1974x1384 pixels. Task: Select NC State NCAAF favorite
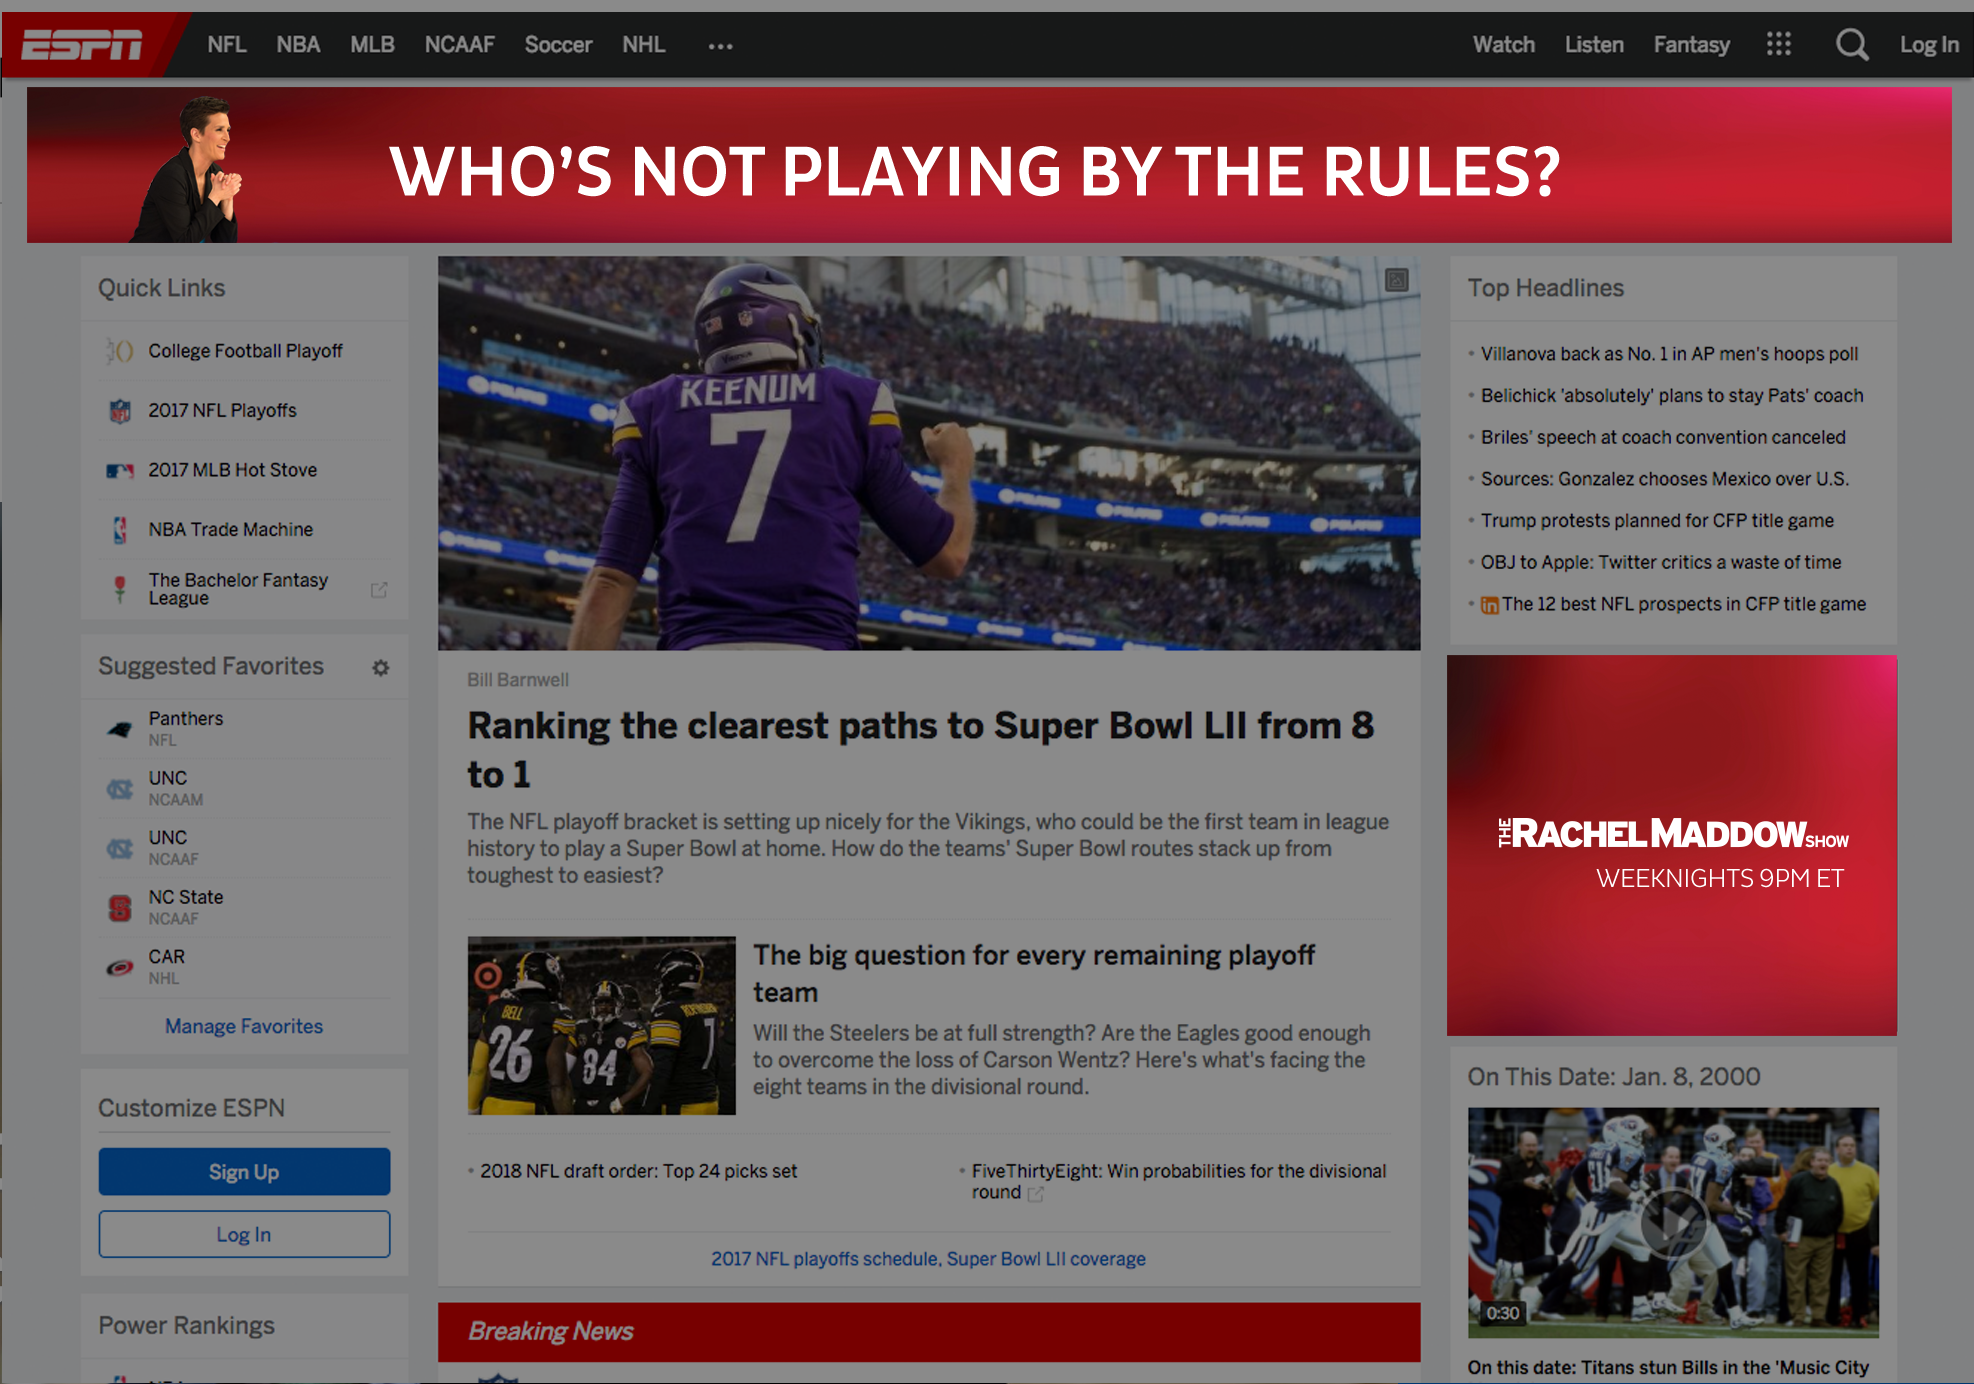(x=245, y=908)
